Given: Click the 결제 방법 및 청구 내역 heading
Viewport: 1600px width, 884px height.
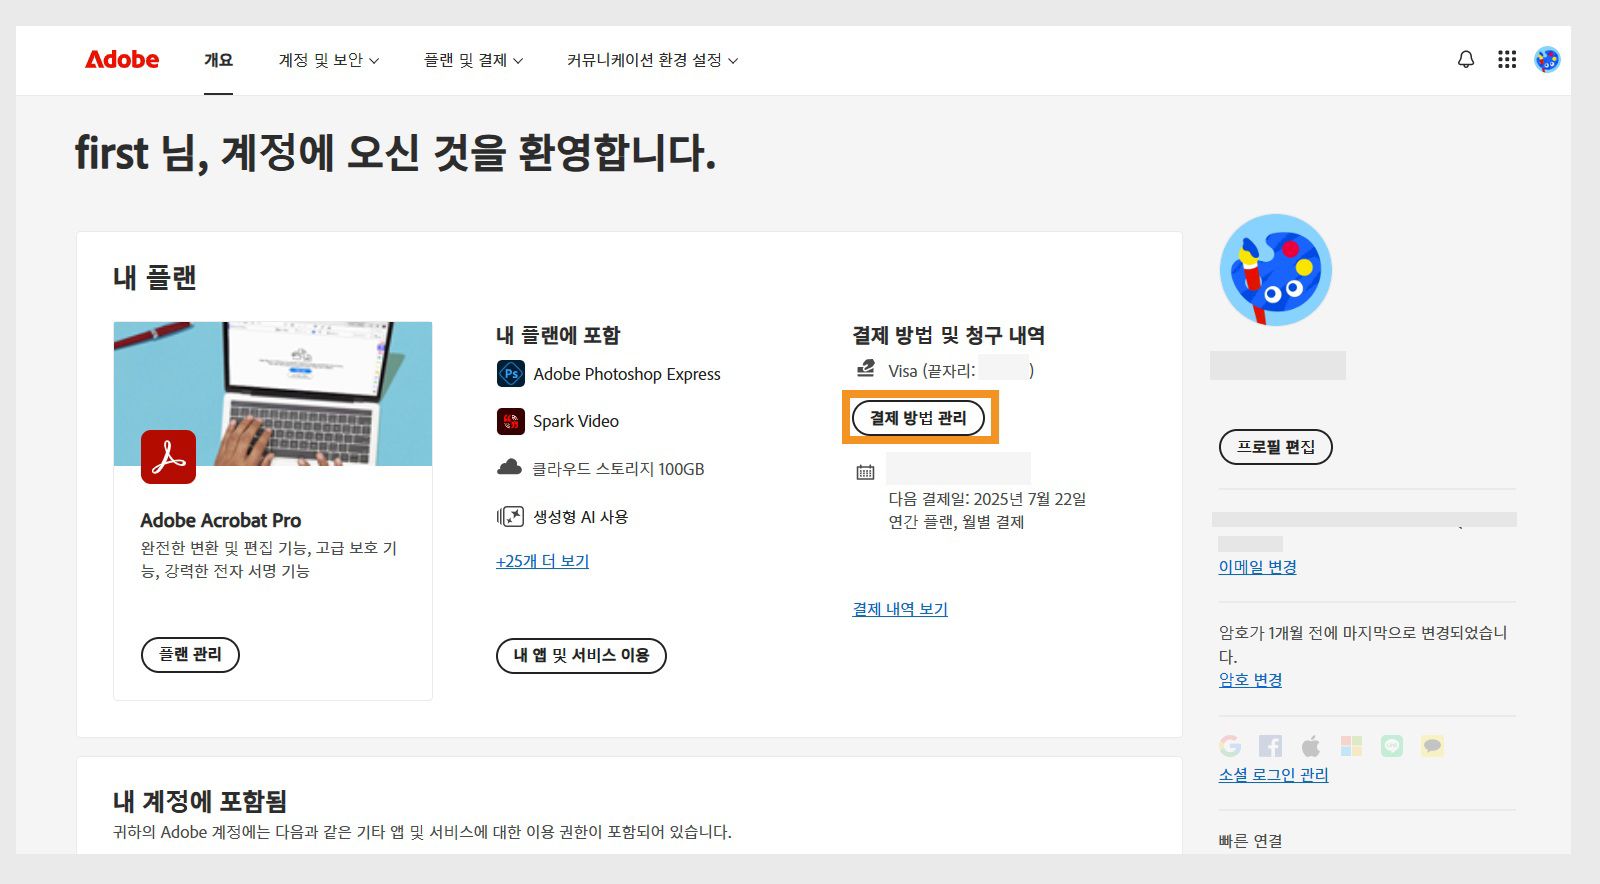Looking at the screenshot, I should pos(948,335).
